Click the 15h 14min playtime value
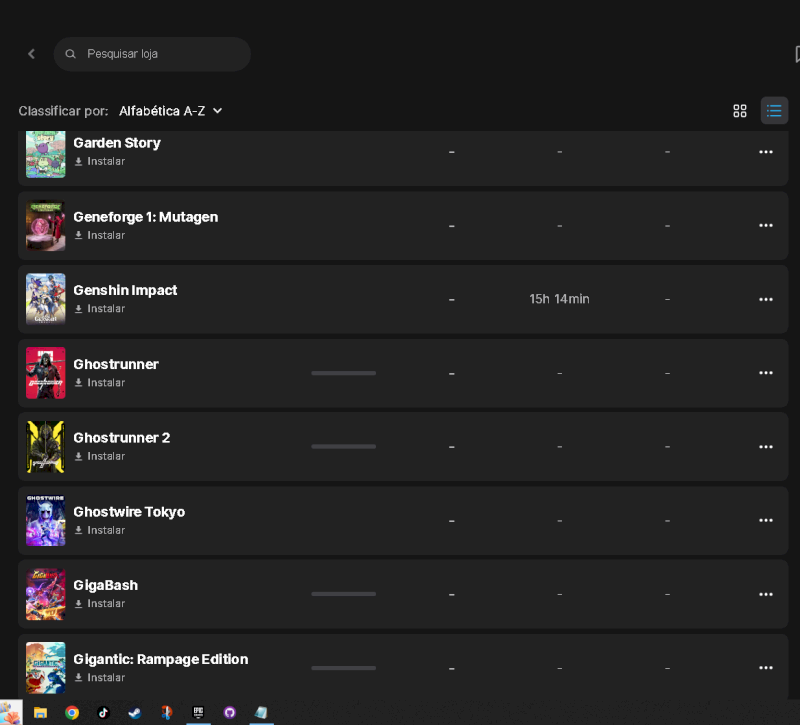The image size is (800, 725). (x=559, y=299)
